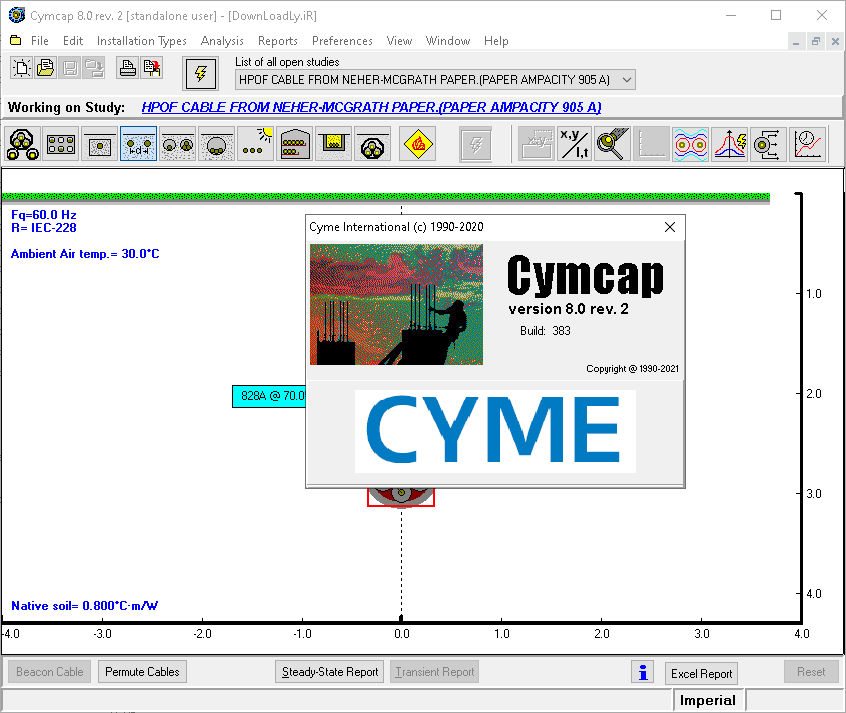
Task: Open the Preferences menu
Action: click(342, 41)
